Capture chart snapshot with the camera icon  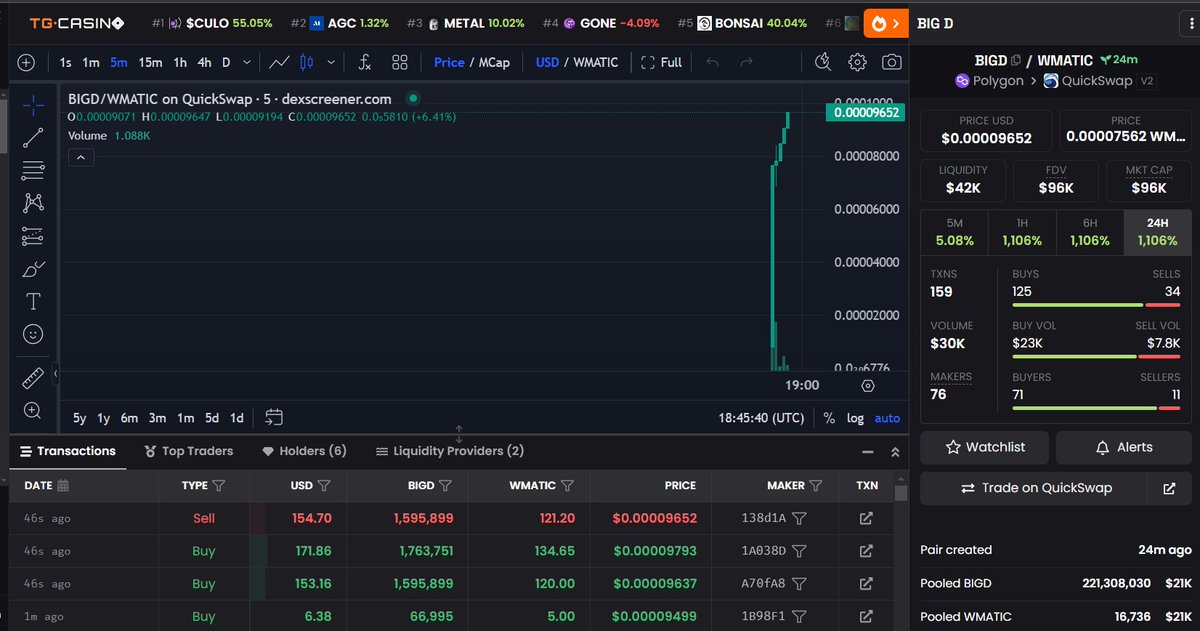[x=891, y=62]
